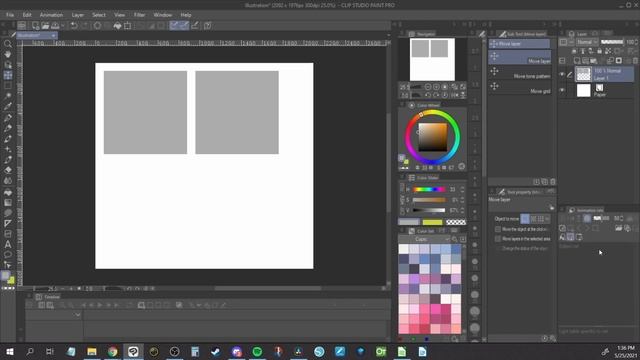
Task: Click Layer 1 thumbnail in Layer panel
Action: [583, 74]
